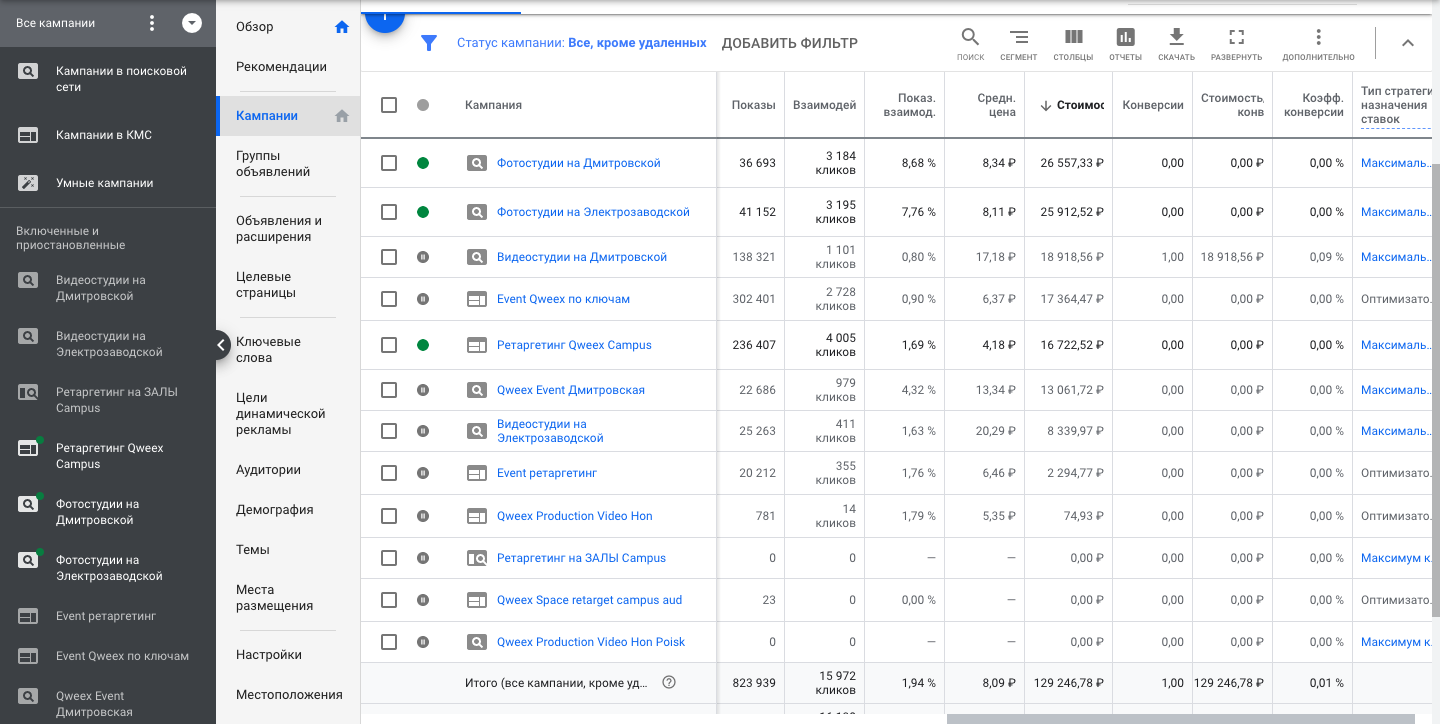
Task: Open the Столбцы columns editor
Action: [x=1073, y=44]
